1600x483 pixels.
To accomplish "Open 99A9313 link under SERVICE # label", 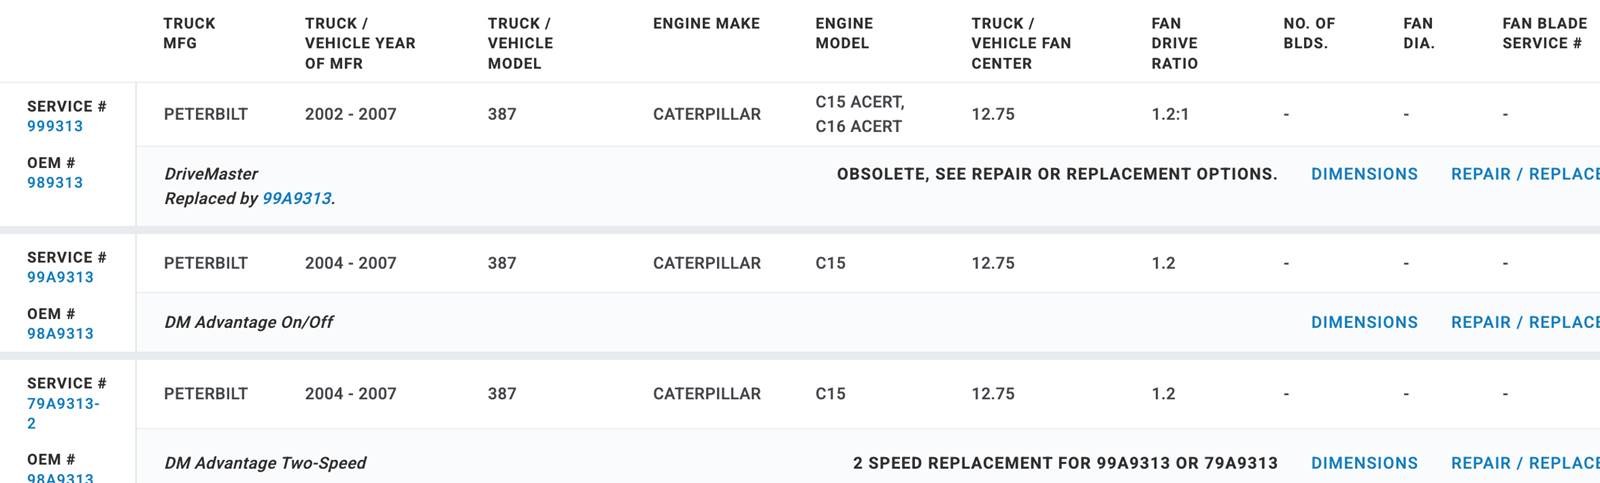I will (x=60, y=277).
